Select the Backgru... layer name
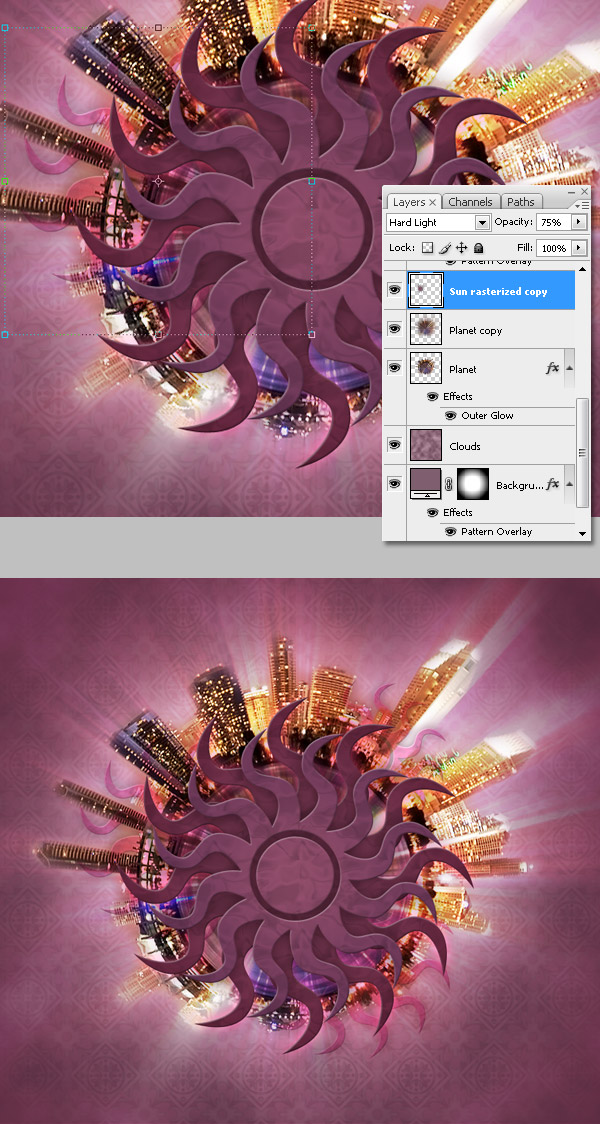 519,486
